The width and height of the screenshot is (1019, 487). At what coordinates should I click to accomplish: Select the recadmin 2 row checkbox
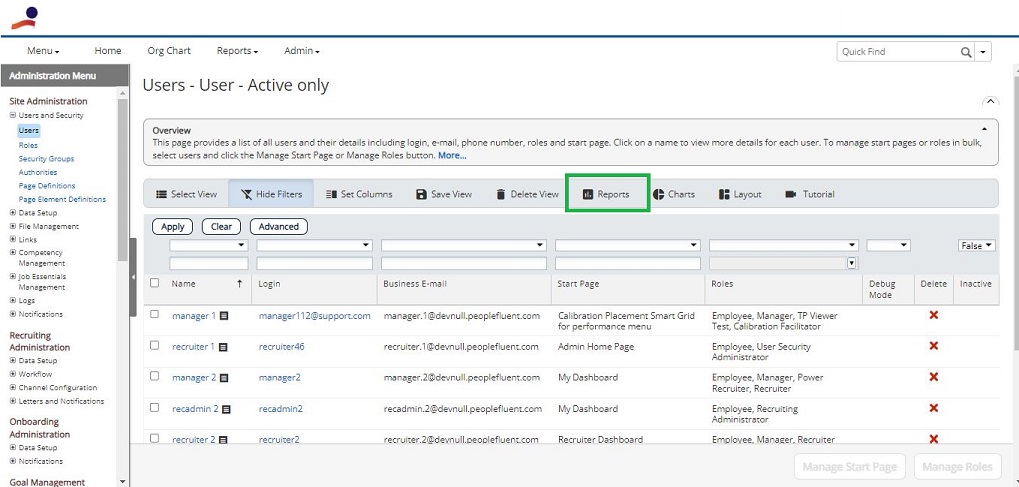click(154, 408)
